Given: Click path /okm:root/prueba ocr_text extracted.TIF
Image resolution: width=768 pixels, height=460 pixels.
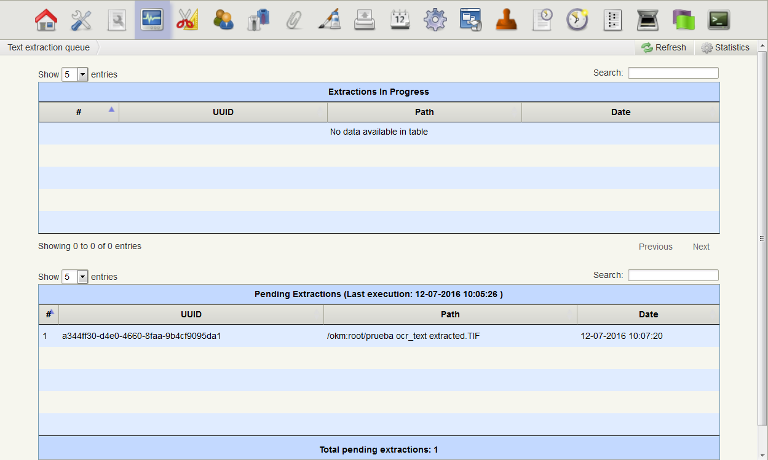Looking at the screenshot, I should (403, 336).
